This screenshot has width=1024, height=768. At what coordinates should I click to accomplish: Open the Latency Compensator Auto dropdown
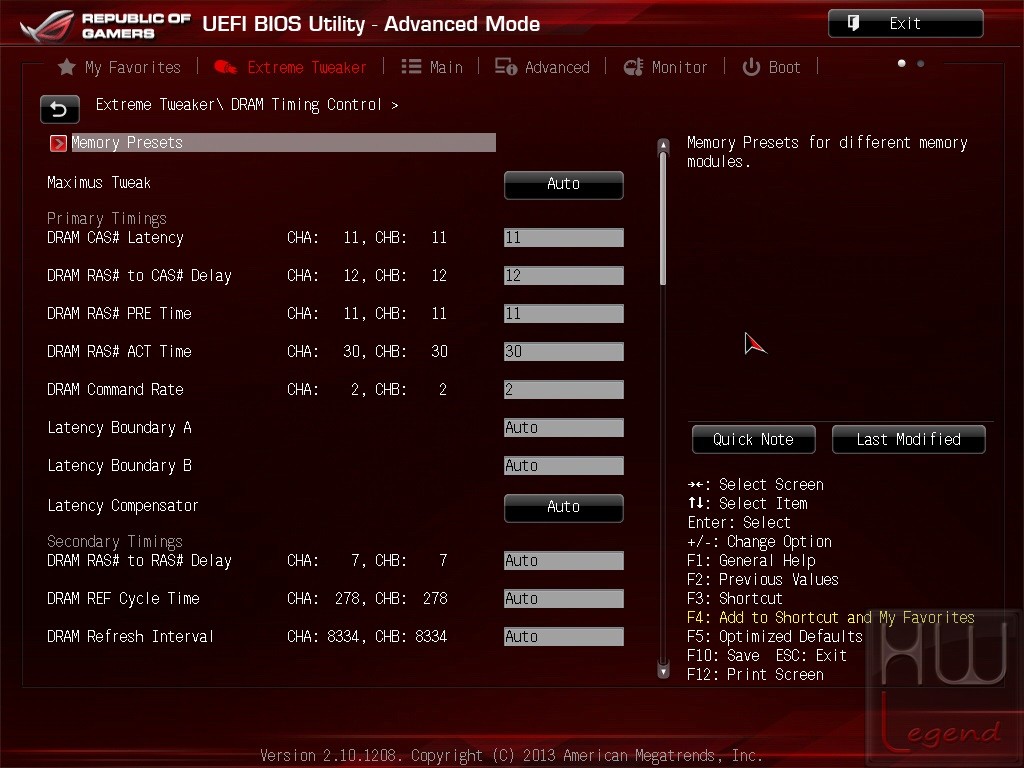point(564,507)
